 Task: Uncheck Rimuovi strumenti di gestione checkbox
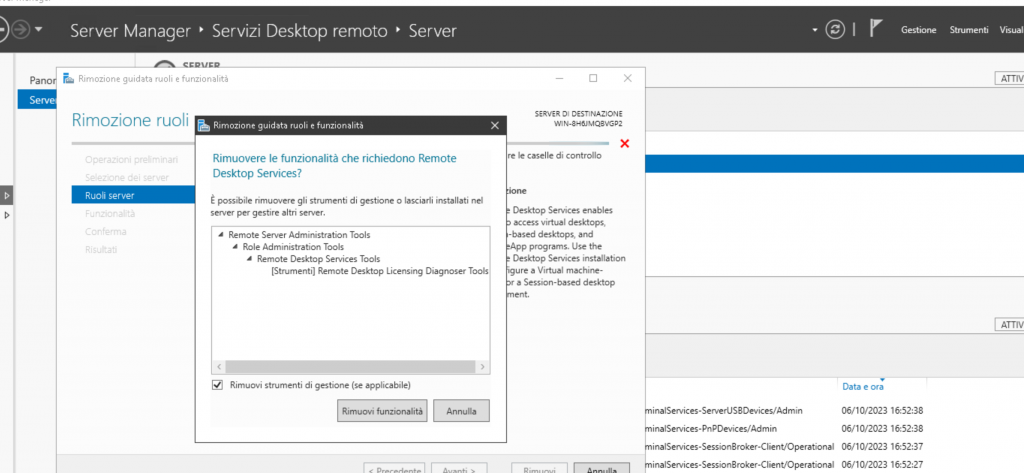click(218, 385)
